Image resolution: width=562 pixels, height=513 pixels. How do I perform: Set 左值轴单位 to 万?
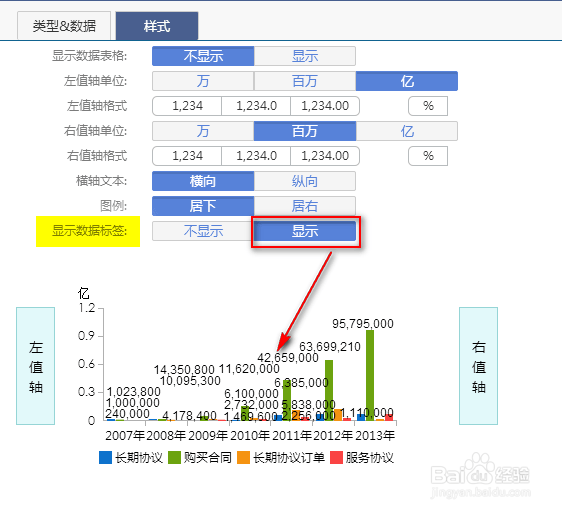coord(203,81)
